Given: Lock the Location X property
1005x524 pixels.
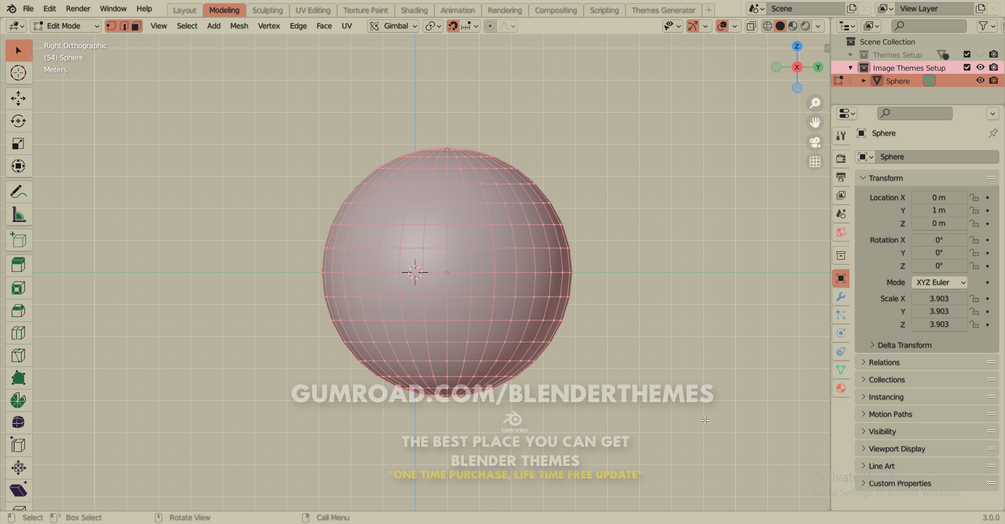Looking at the screenshot, I should [x=974, y=197].
